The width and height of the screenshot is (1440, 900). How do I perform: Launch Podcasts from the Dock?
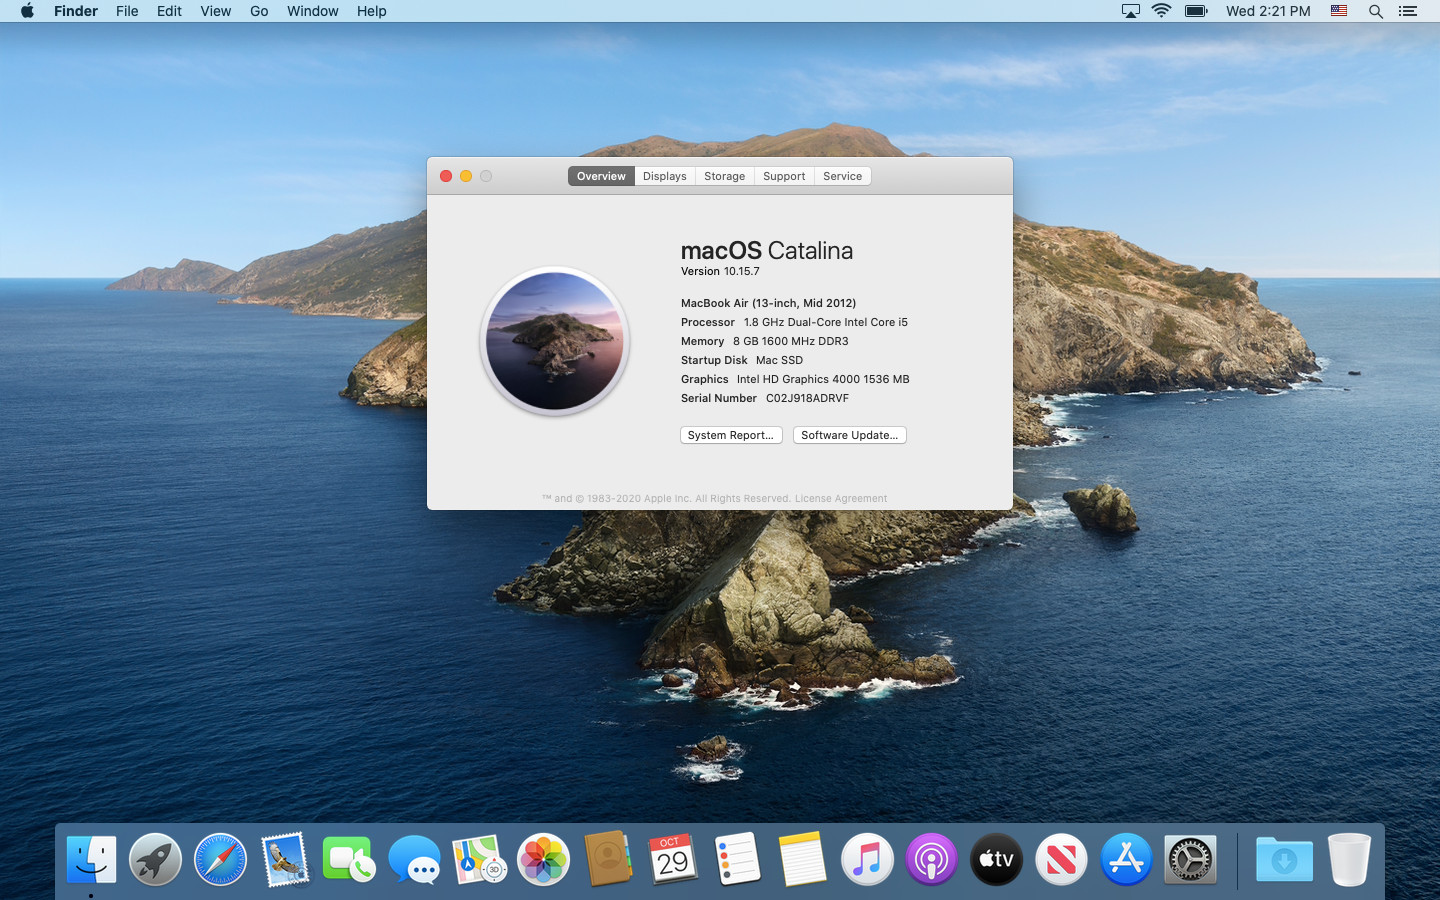[x=932, y=860]
